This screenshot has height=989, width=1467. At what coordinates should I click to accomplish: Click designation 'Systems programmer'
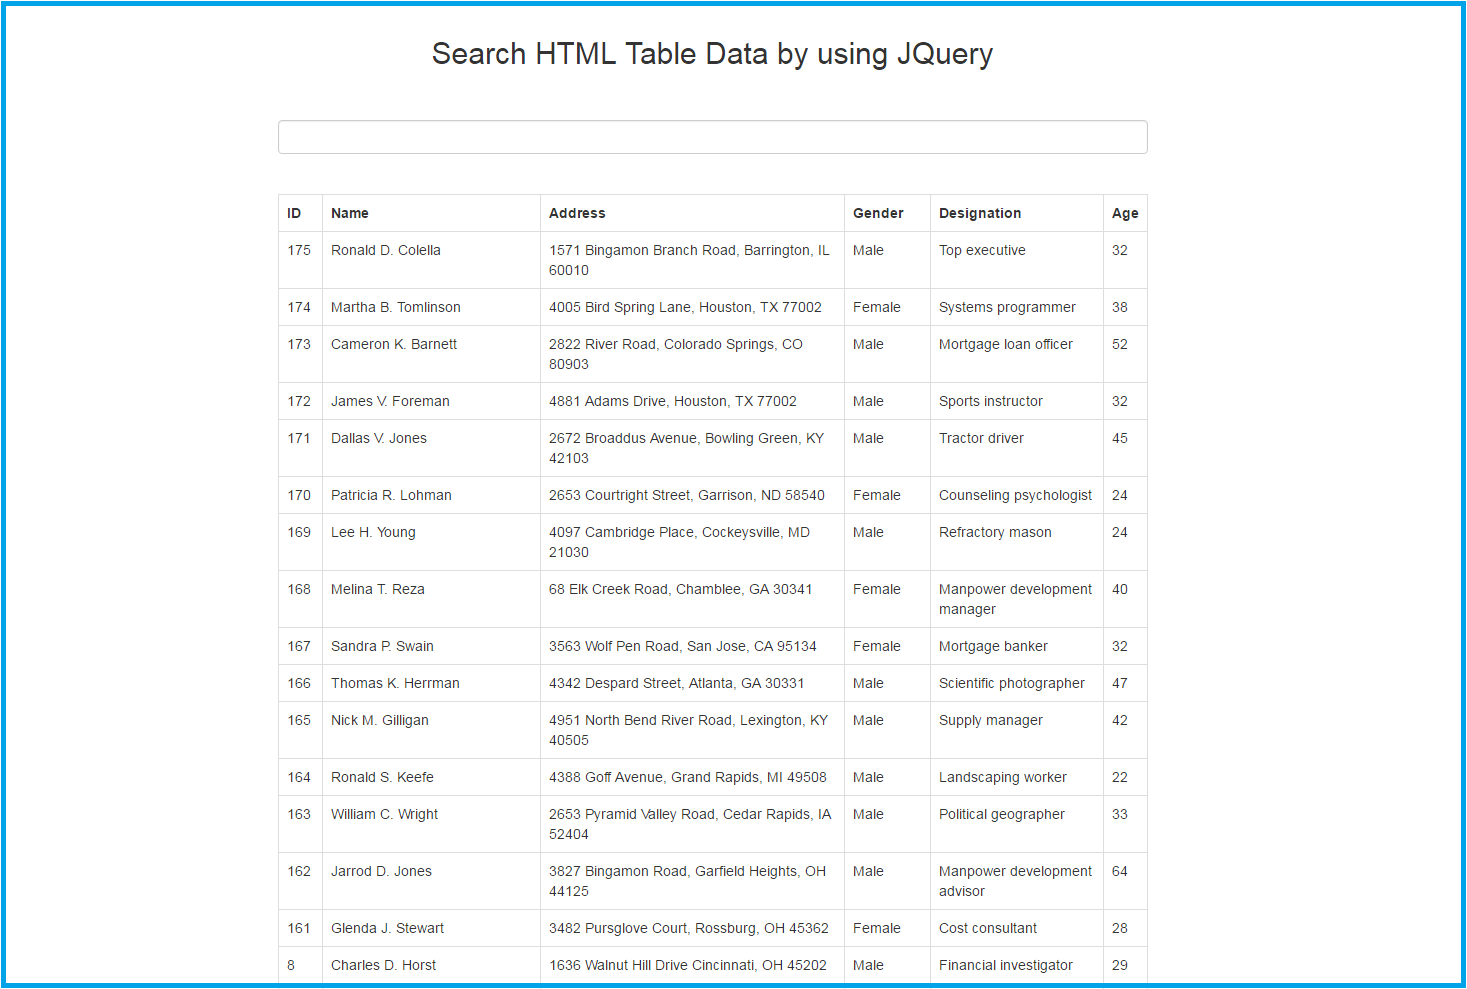1007,307
